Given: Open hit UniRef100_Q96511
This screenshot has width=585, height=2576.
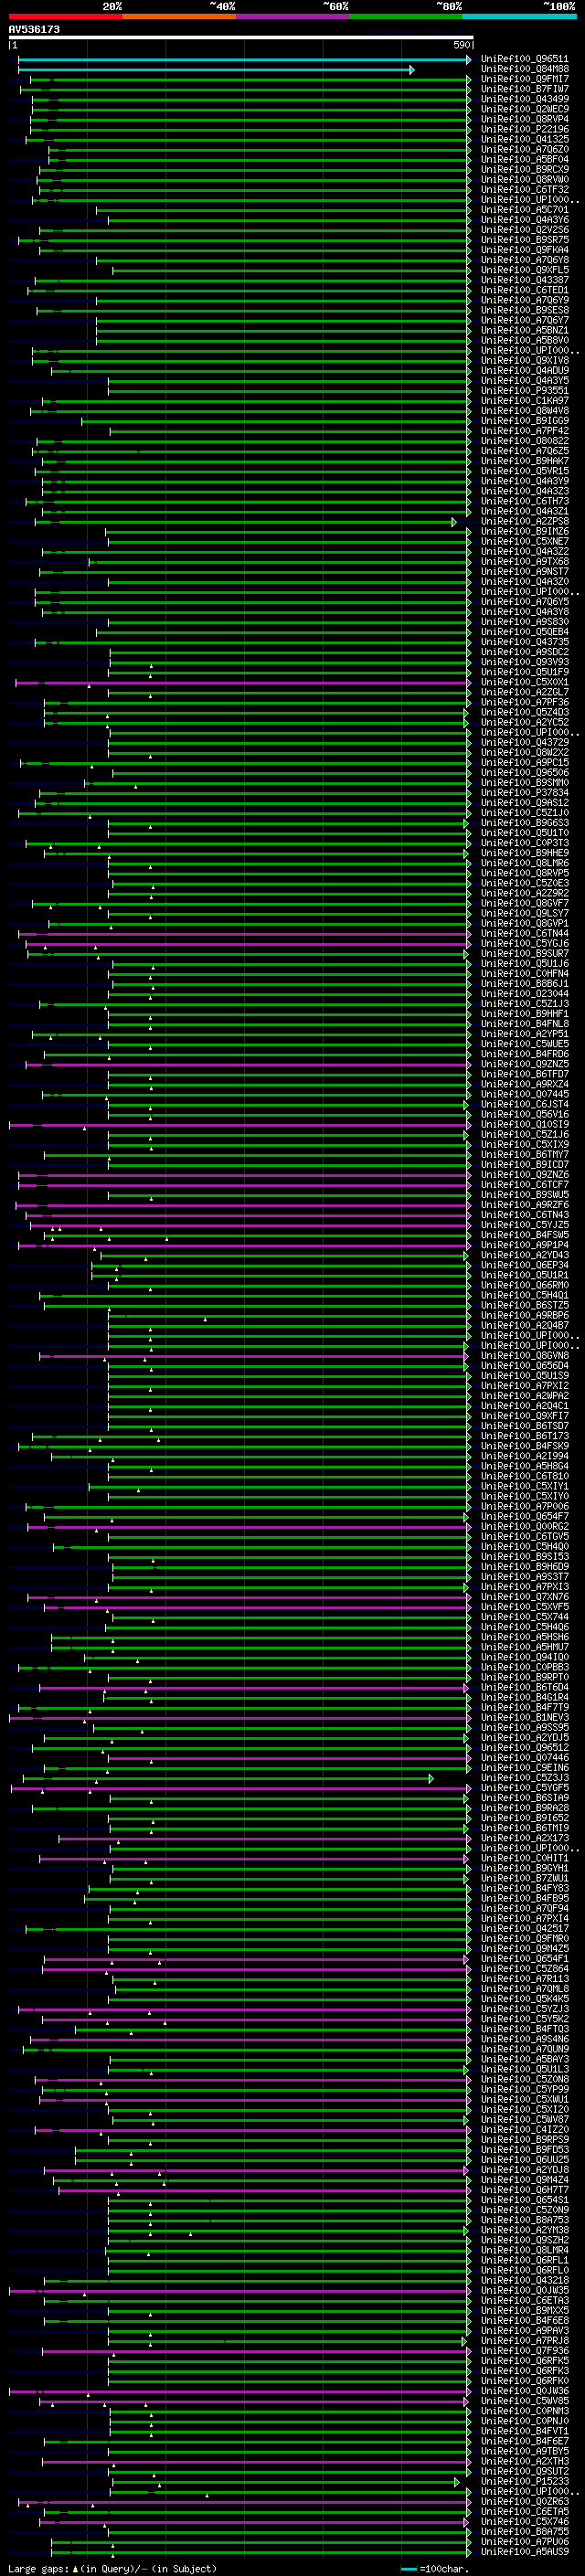Looking at the screenshot, I should [x=525, y=60].
